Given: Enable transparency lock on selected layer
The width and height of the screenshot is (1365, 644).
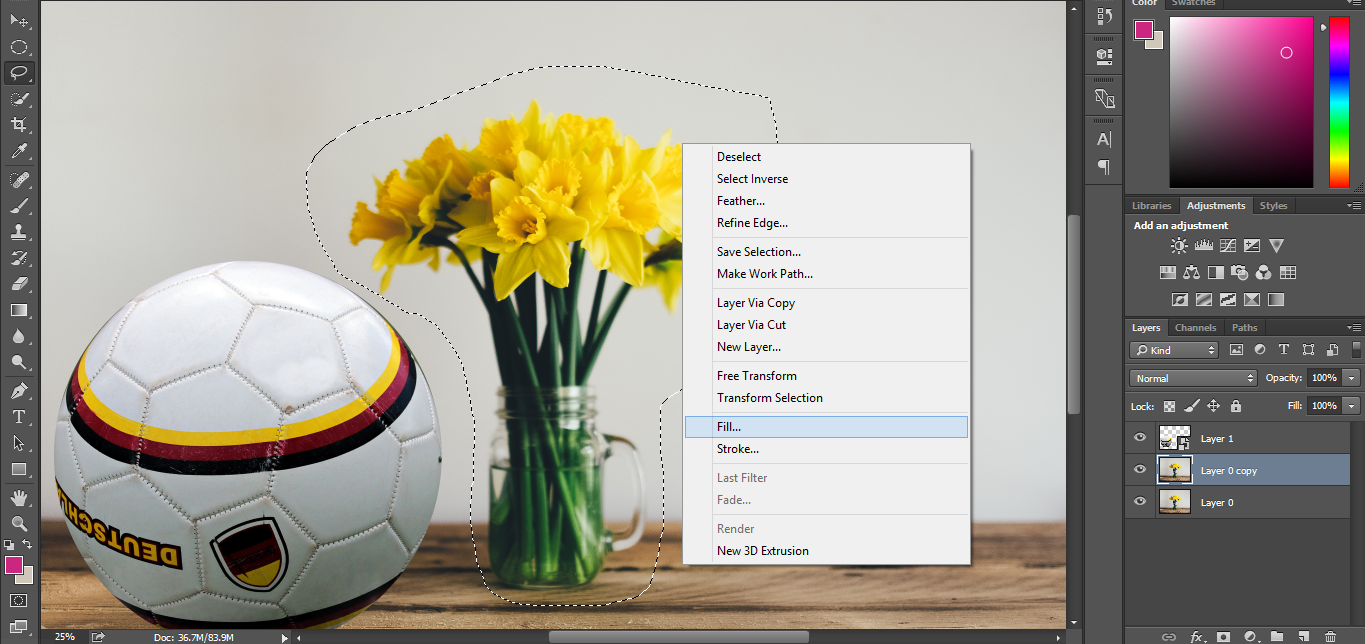Looking at the screenshot, I should pyautogui.click(x=1168, y=405).
